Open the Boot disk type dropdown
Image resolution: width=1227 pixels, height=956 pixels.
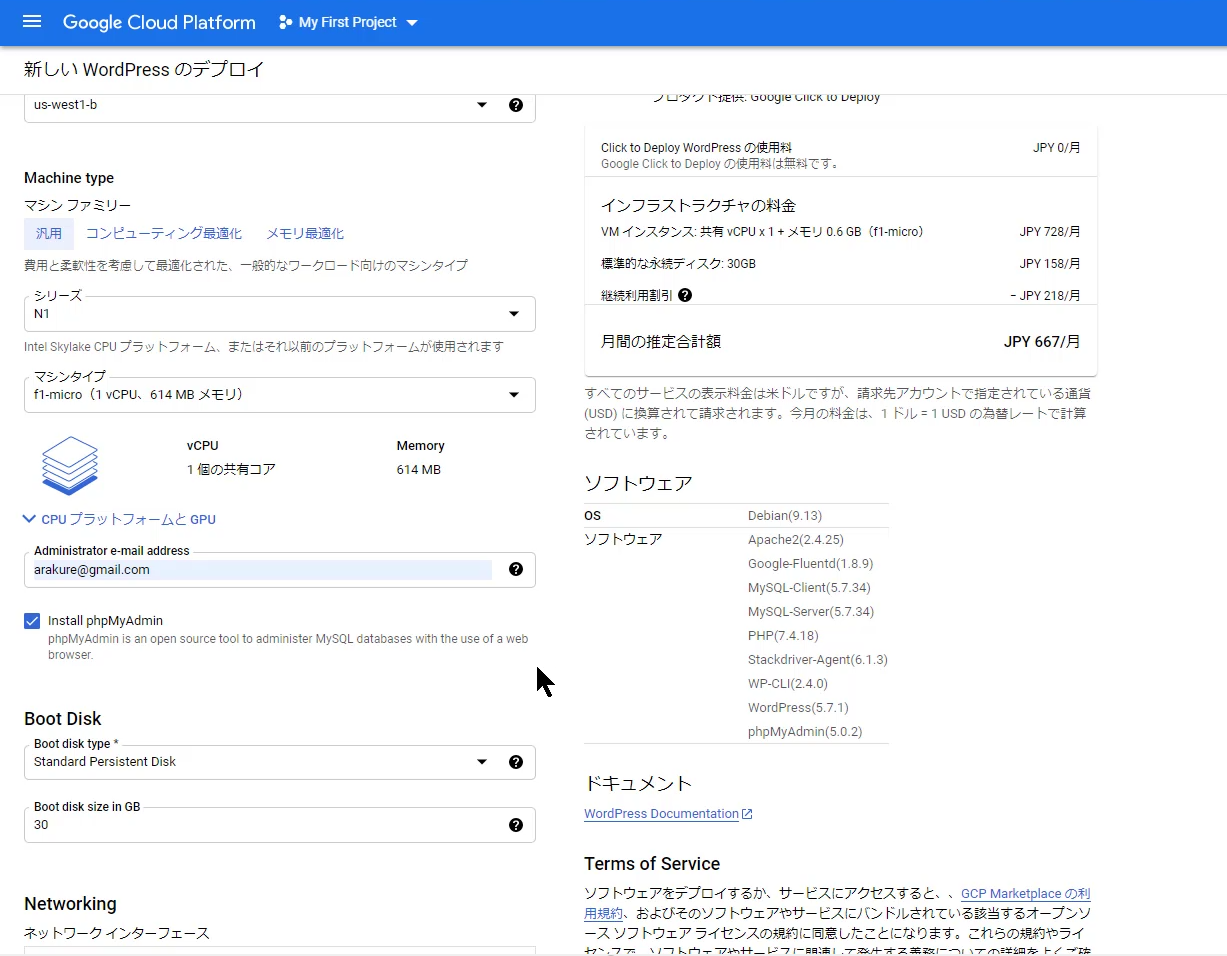[x=481, y=762]
